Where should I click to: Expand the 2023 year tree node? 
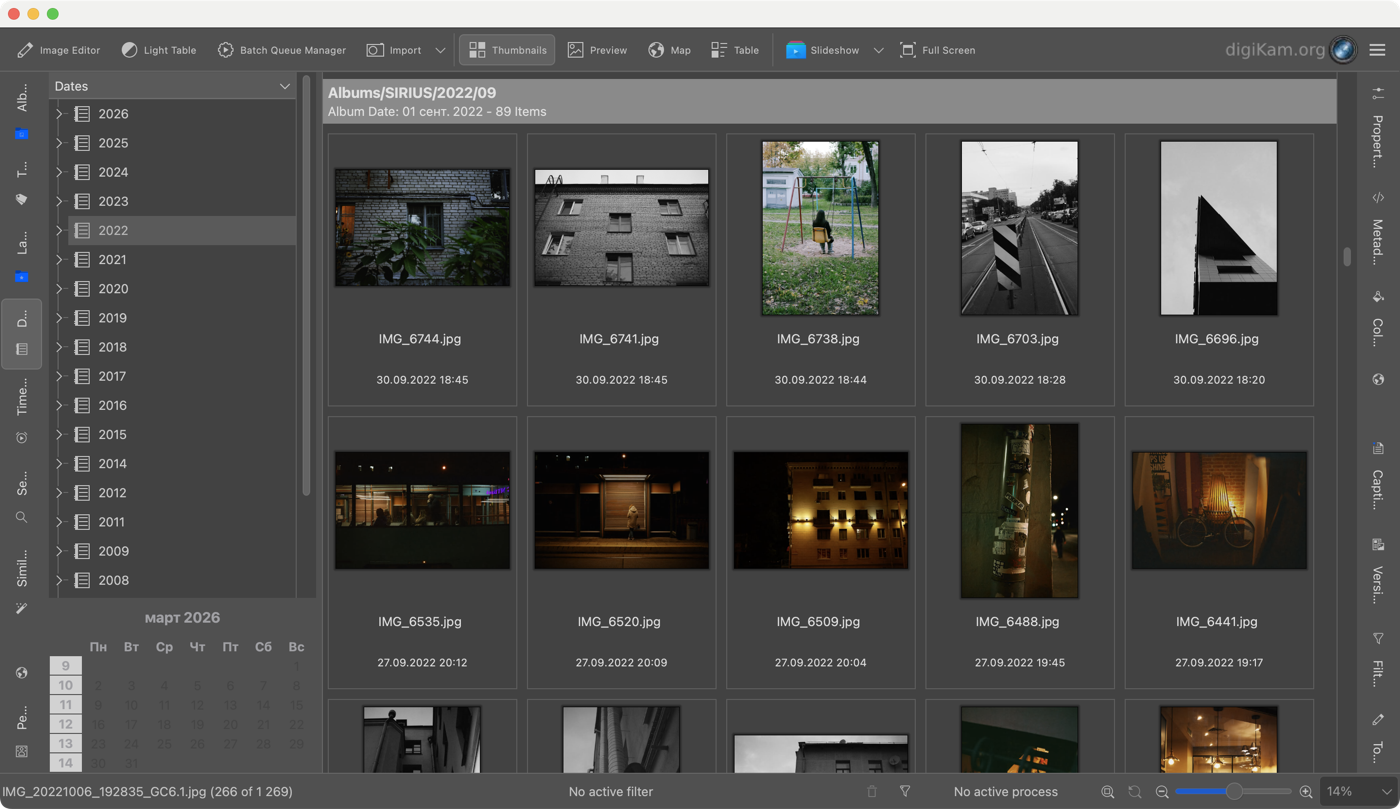pos(59,201)
